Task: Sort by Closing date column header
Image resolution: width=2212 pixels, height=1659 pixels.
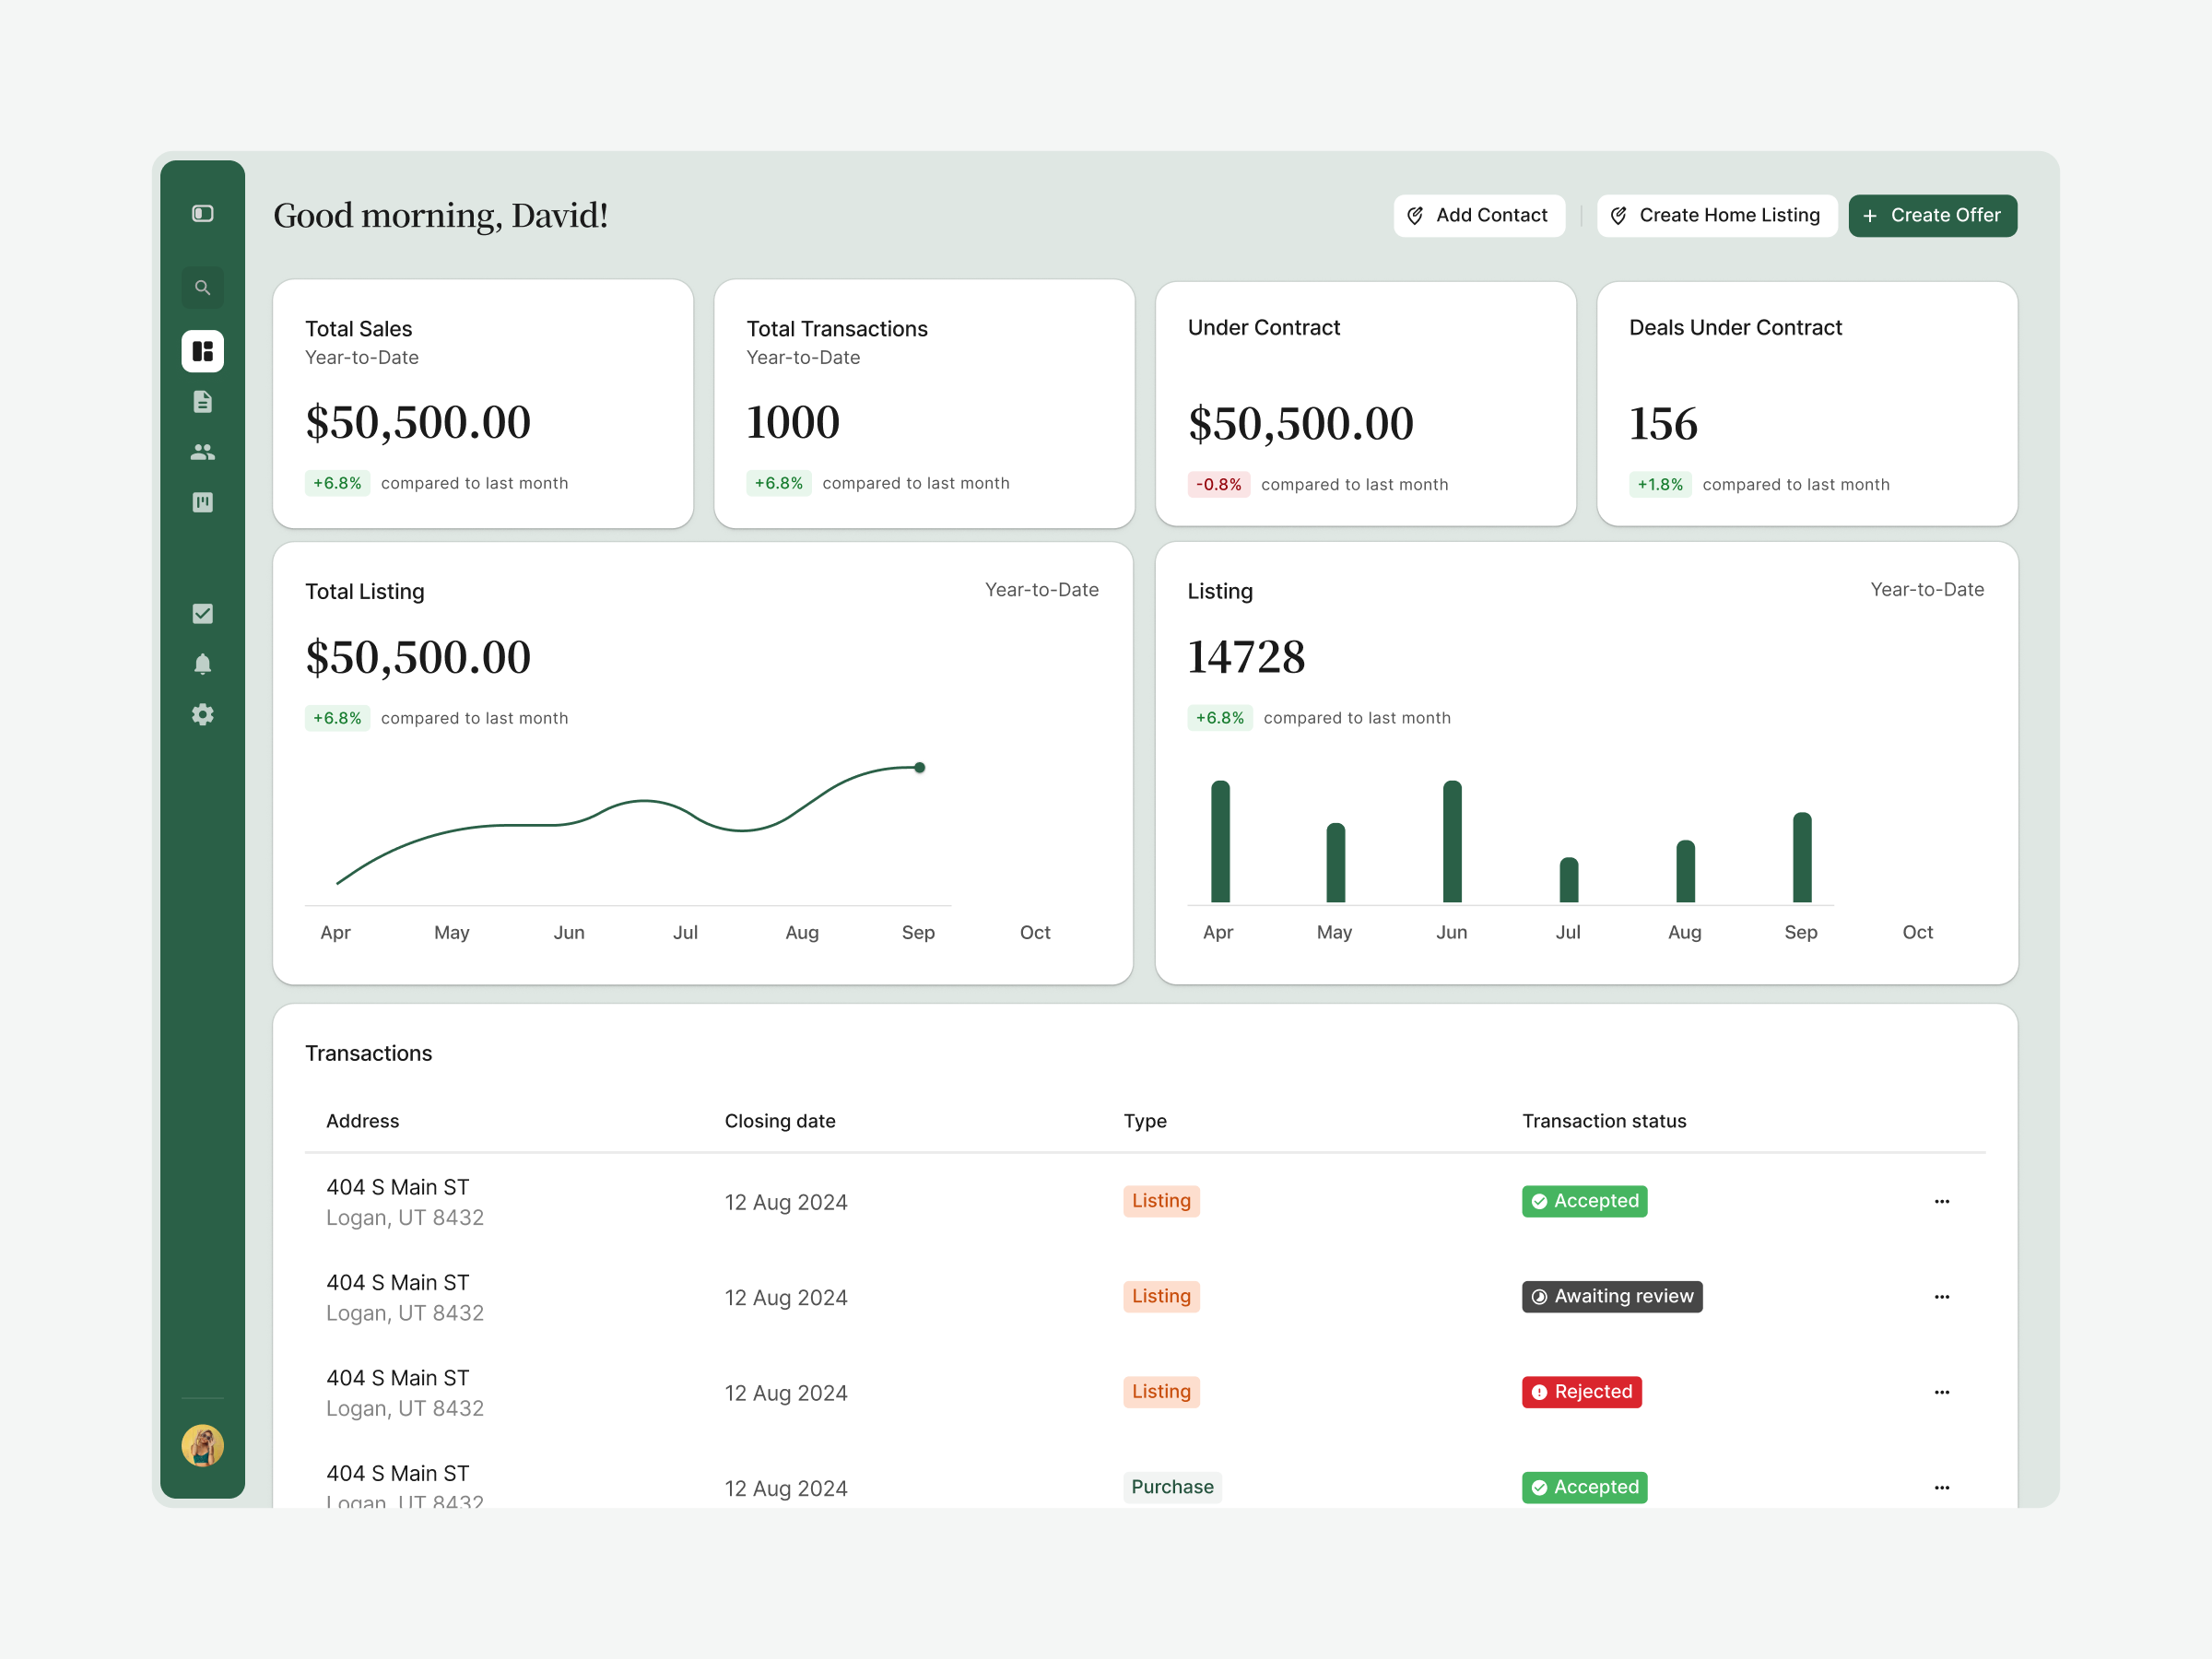Action: (780, 1121)
